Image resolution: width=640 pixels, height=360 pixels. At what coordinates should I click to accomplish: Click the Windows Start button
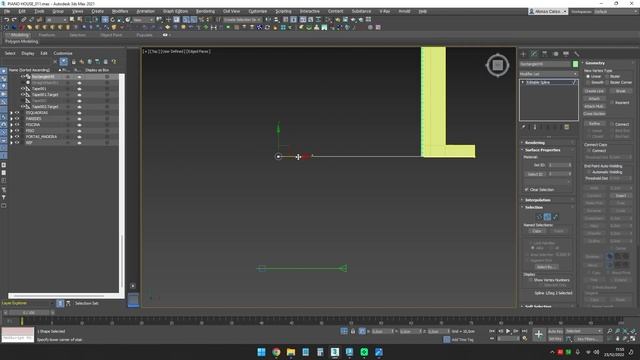click(262, 352)
